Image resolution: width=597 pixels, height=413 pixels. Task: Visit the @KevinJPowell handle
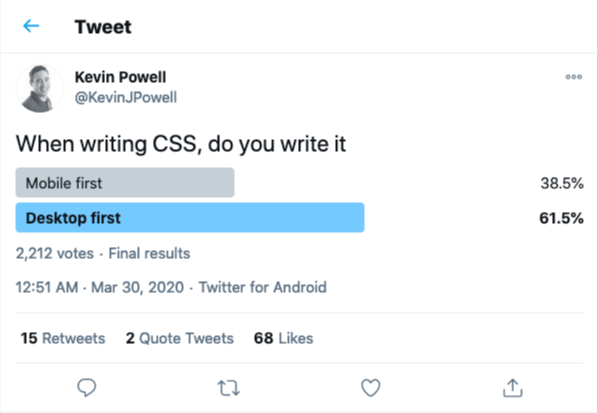pos(126,97)
